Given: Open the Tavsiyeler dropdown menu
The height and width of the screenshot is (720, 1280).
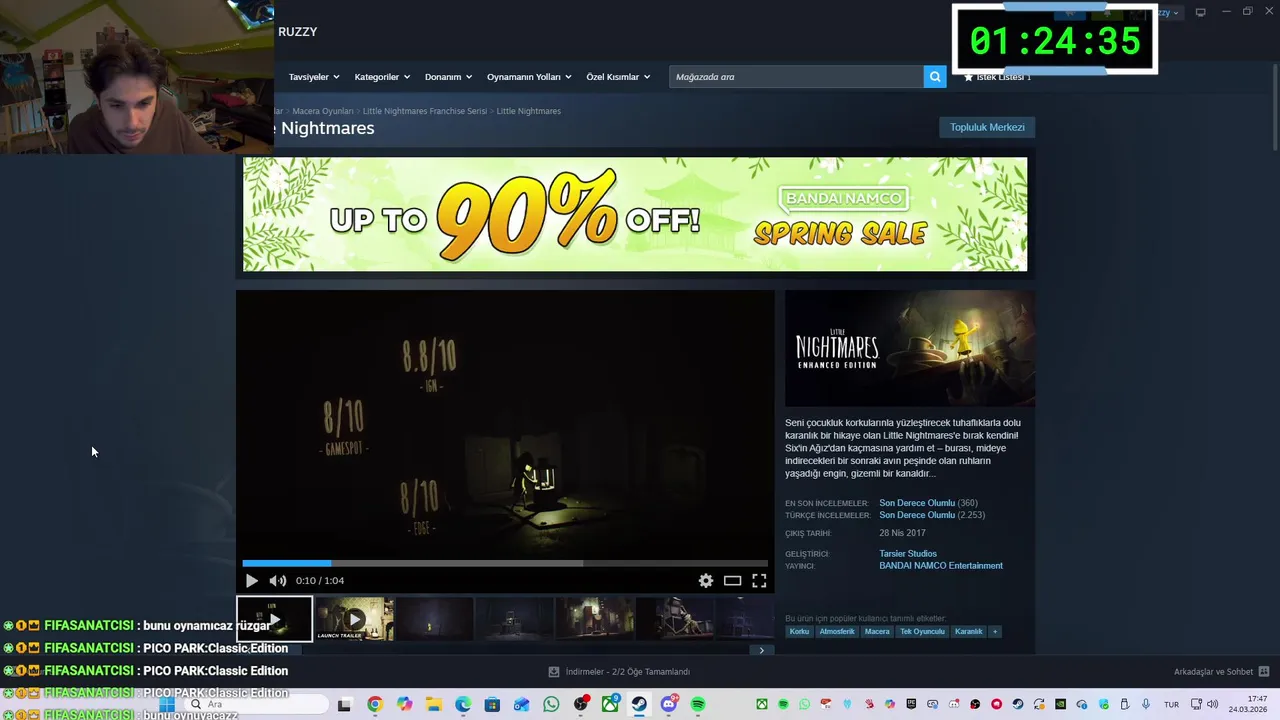Looking at the screenshot, I should pos(314,77).
